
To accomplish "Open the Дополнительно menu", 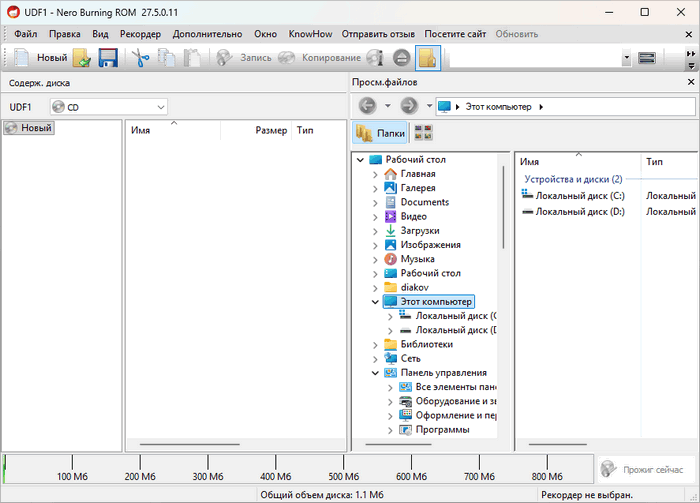I will click(x=207, y=34).
